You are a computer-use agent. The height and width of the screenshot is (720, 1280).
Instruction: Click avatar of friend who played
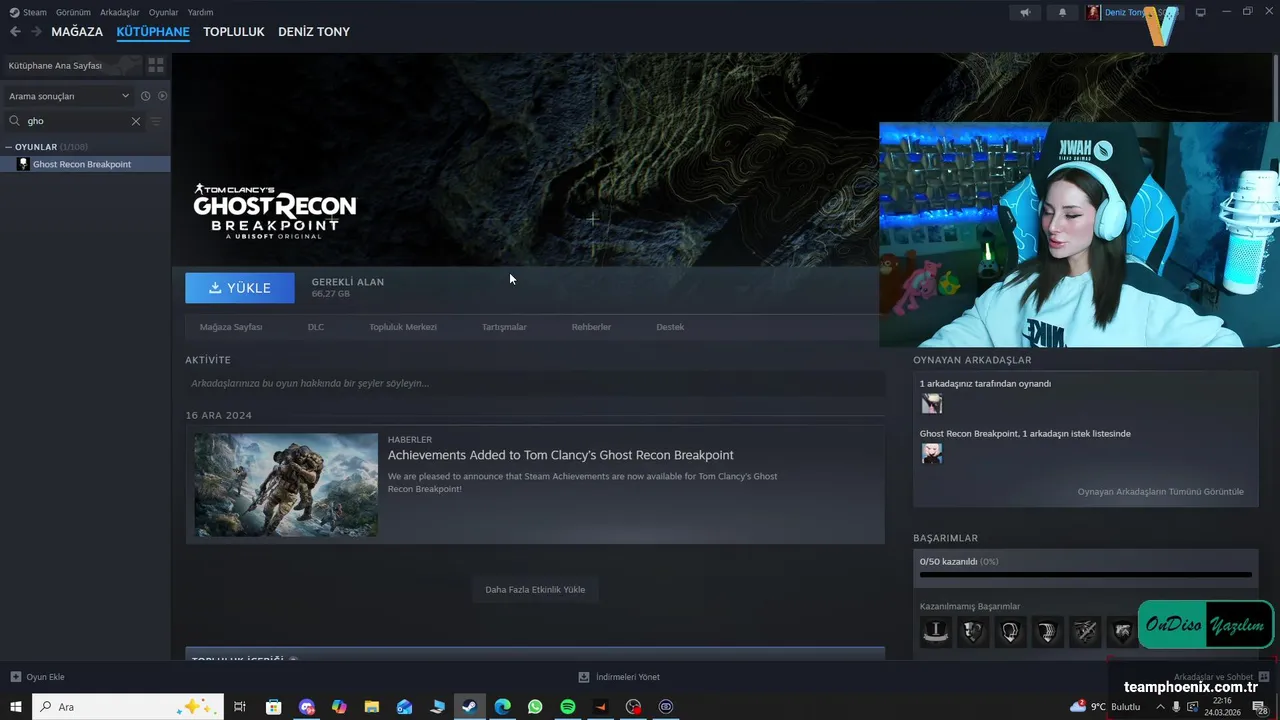[x=932, y=404]
